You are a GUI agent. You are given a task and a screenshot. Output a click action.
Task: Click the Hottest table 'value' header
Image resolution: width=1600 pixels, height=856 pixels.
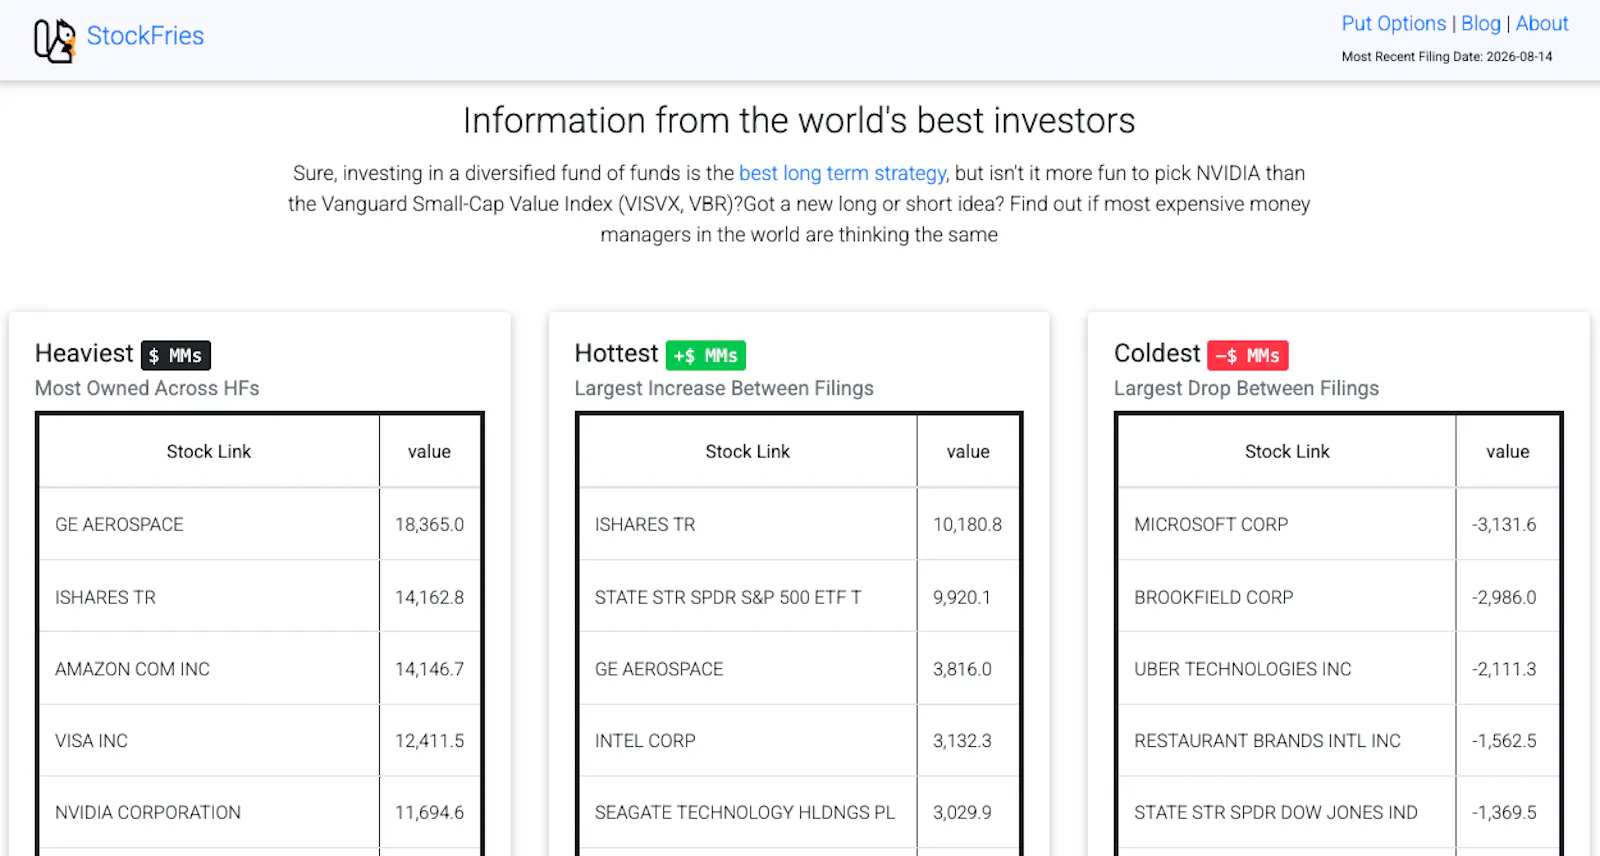(968, 451)
